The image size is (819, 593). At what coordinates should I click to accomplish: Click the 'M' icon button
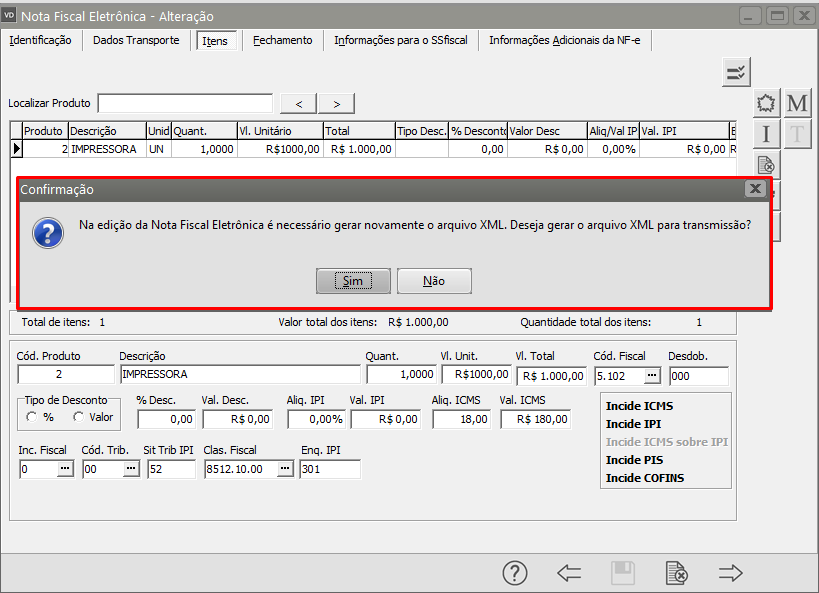coord(797,103)
